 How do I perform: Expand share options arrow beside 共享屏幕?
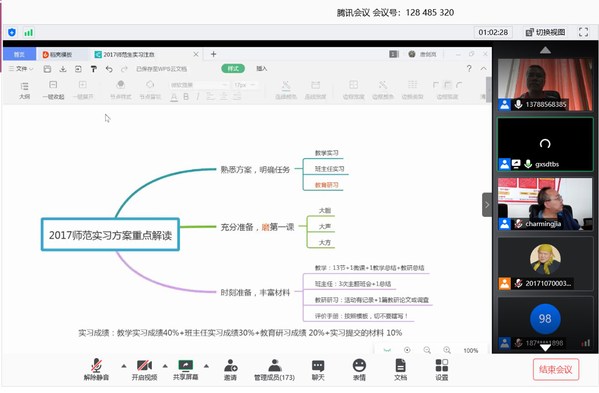click(x=206, y=366)
